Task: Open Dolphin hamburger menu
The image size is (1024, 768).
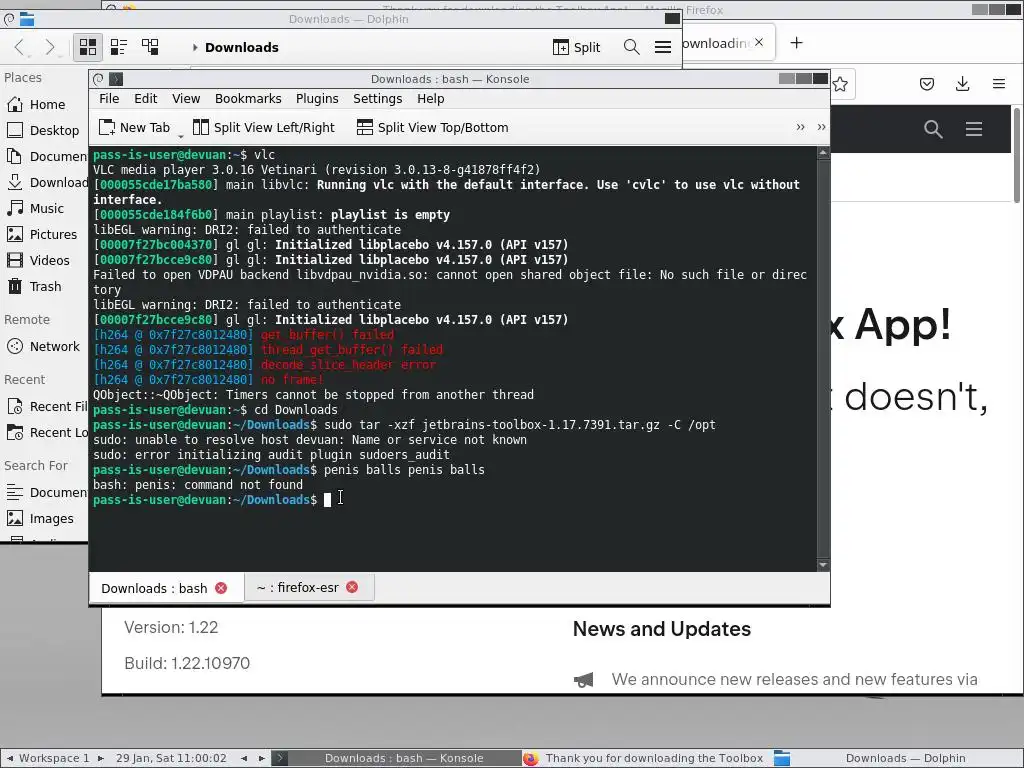Action: point(663,47)
